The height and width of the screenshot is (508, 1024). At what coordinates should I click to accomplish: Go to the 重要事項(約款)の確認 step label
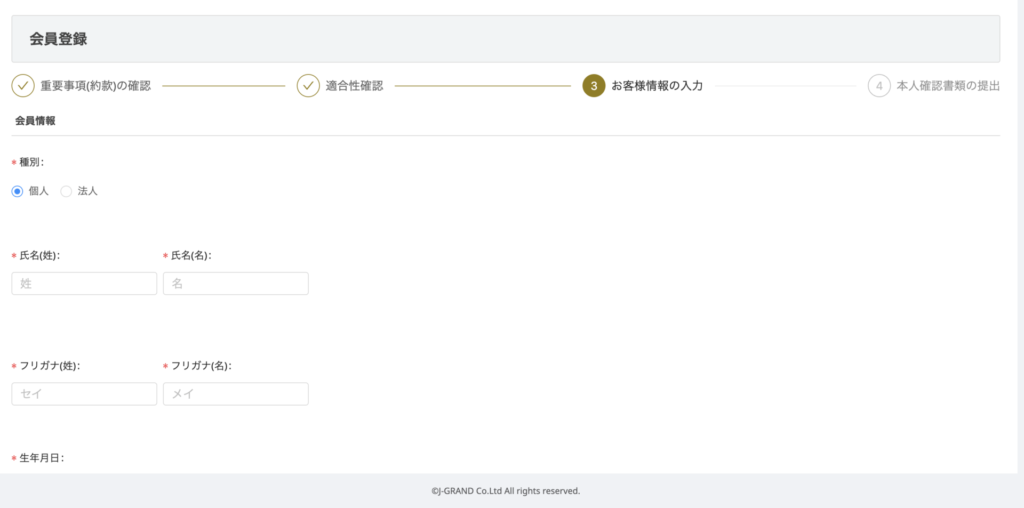point(95,86)
